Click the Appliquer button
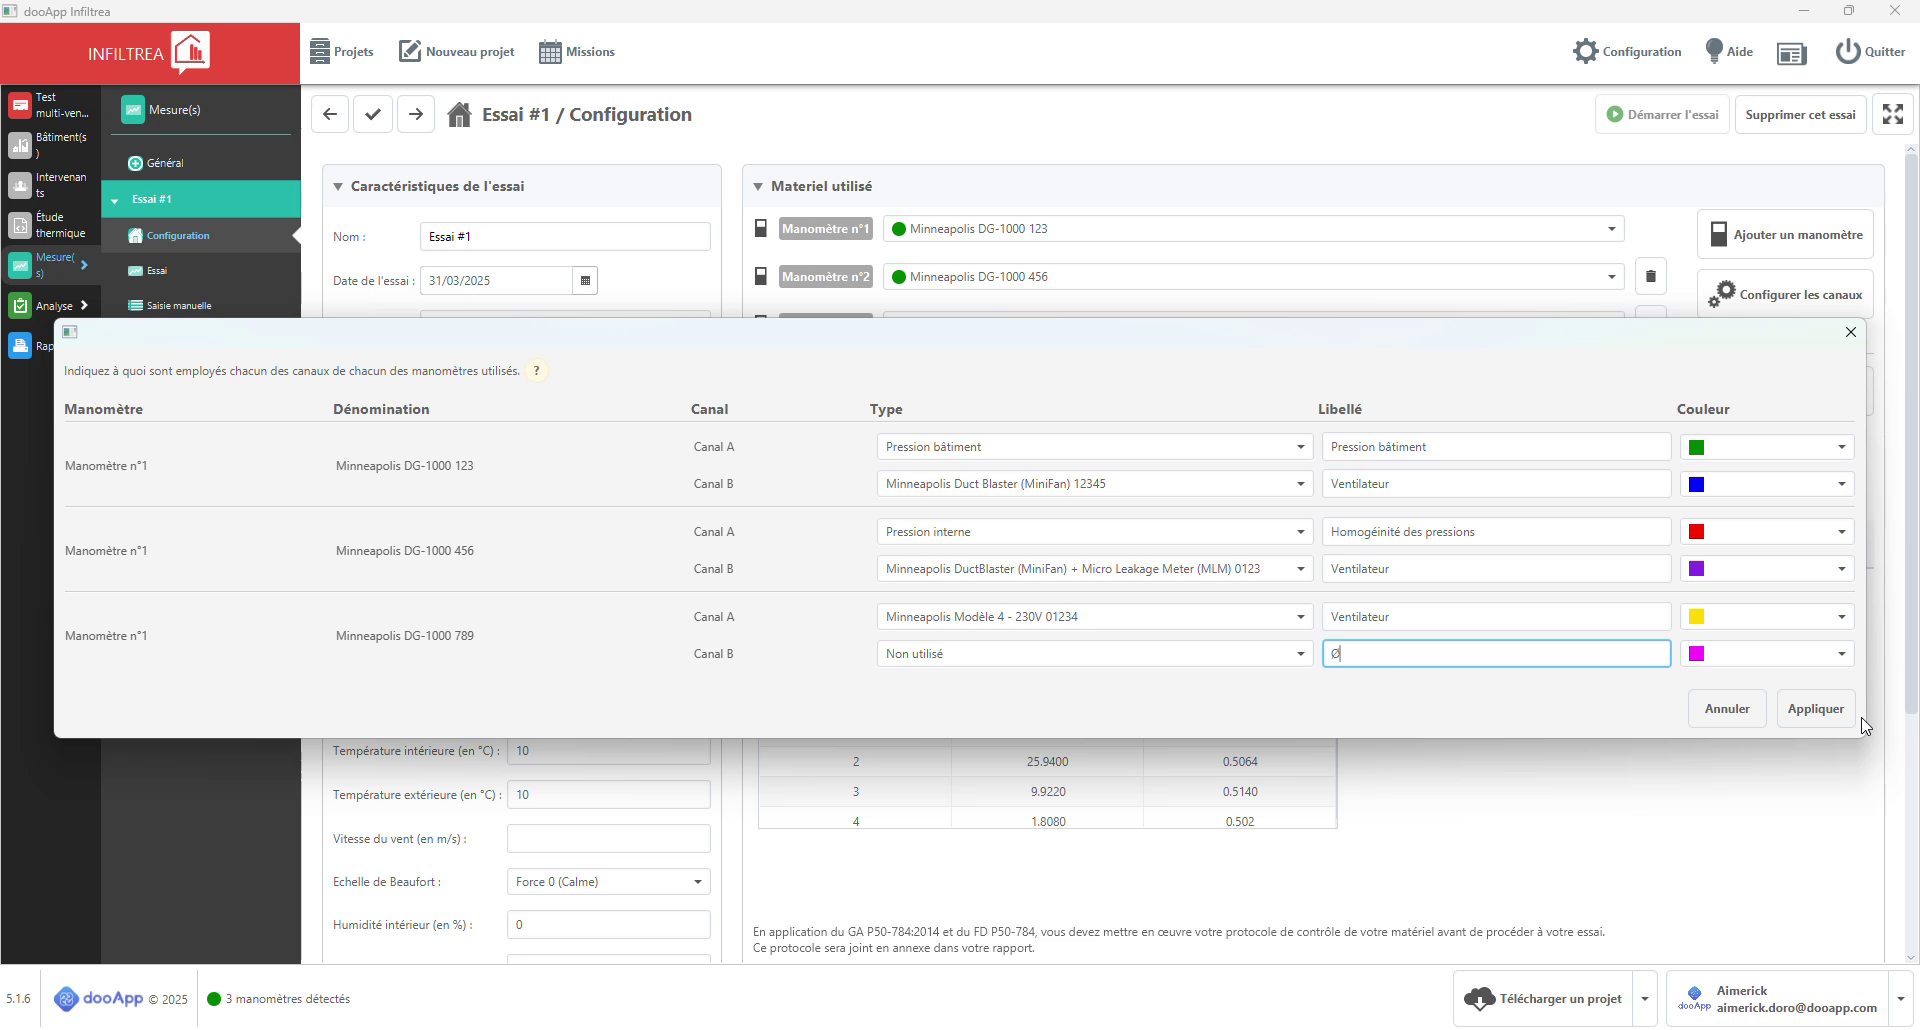This screenshot has height=1030, width=1920. click(x=1815, y=709)
